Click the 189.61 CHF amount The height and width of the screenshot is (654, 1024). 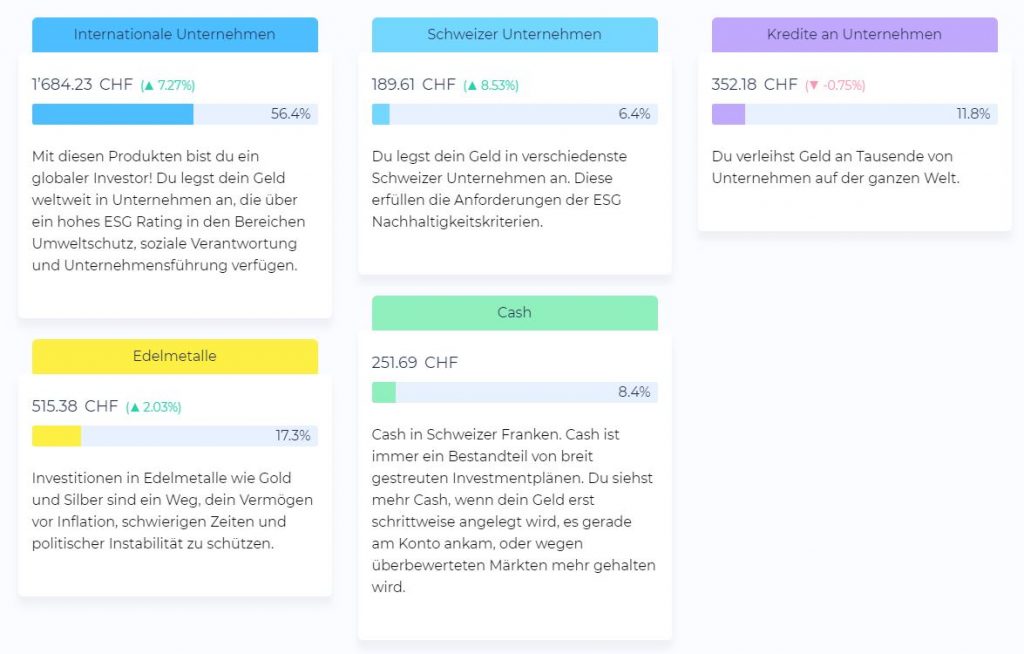(413, 84)
